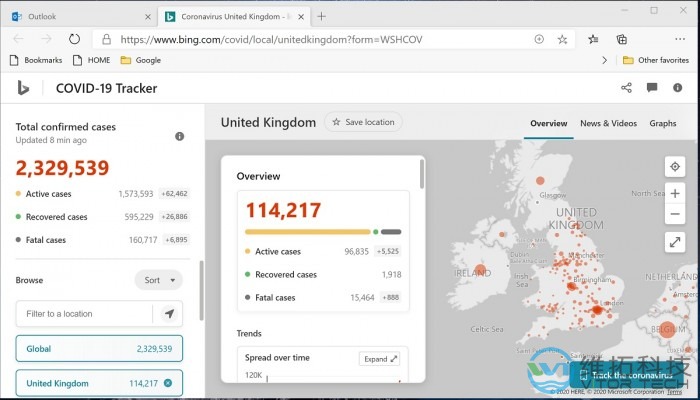Click the map locate target button
This screenshot has height=400, width=700.
(x=675, y=167)
